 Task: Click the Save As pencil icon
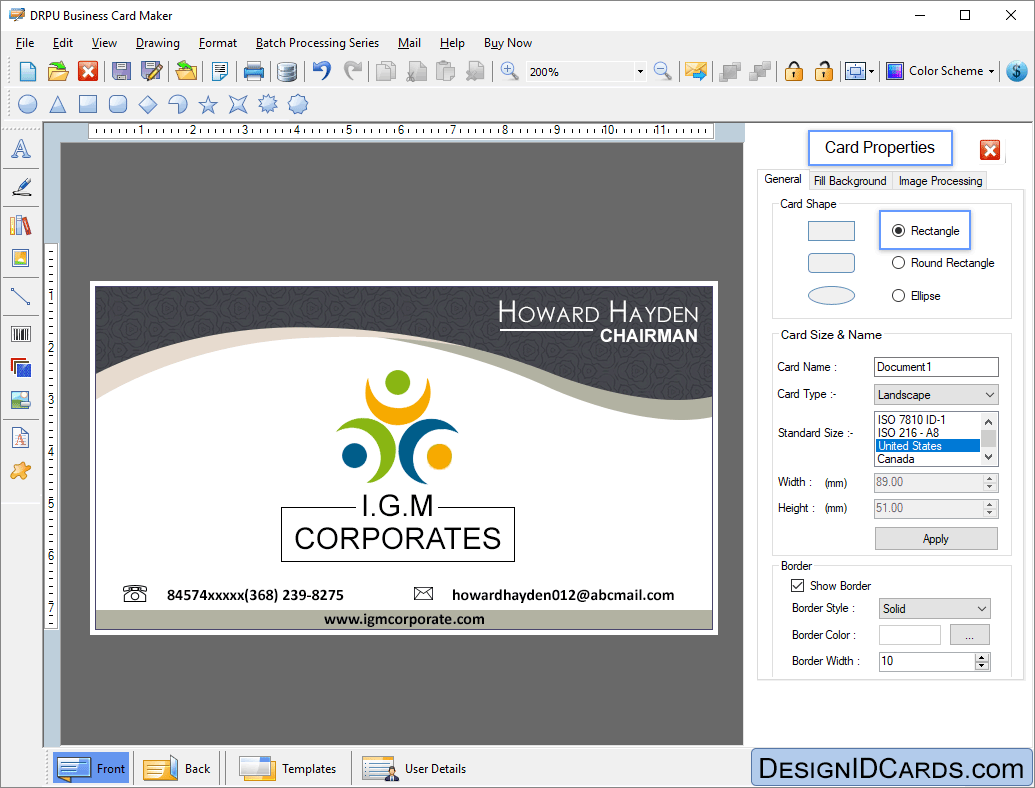151,71
